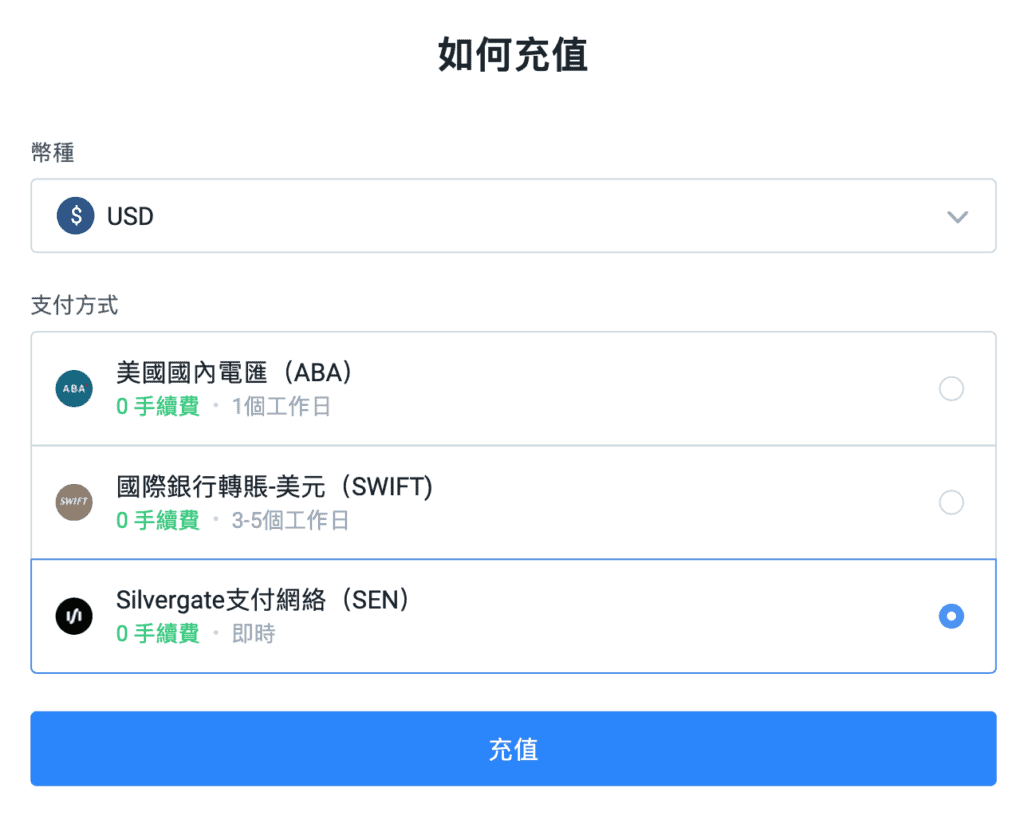Select the 國際銀行轉賬-美元（SWIFT）radio button
The image size is (1024, 831).
(951, 502)
